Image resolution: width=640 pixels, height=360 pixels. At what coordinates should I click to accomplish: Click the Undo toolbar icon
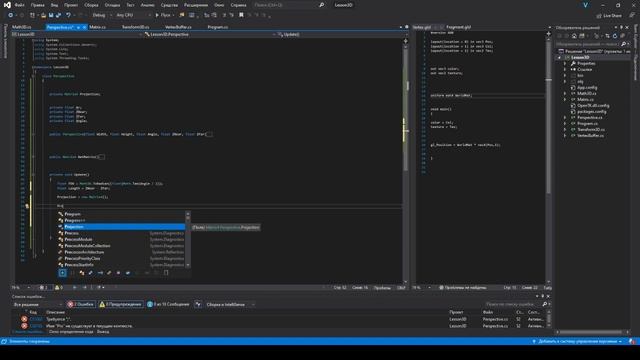[x=68, y=15]
